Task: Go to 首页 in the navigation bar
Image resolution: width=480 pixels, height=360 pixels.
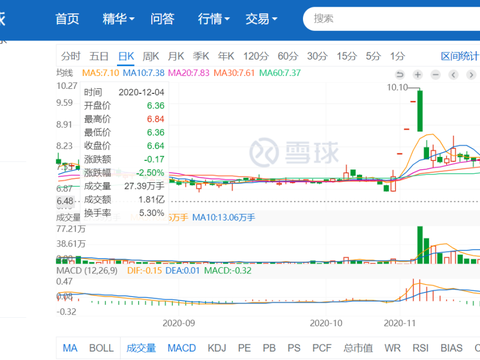Action: (x=67, y=19)
